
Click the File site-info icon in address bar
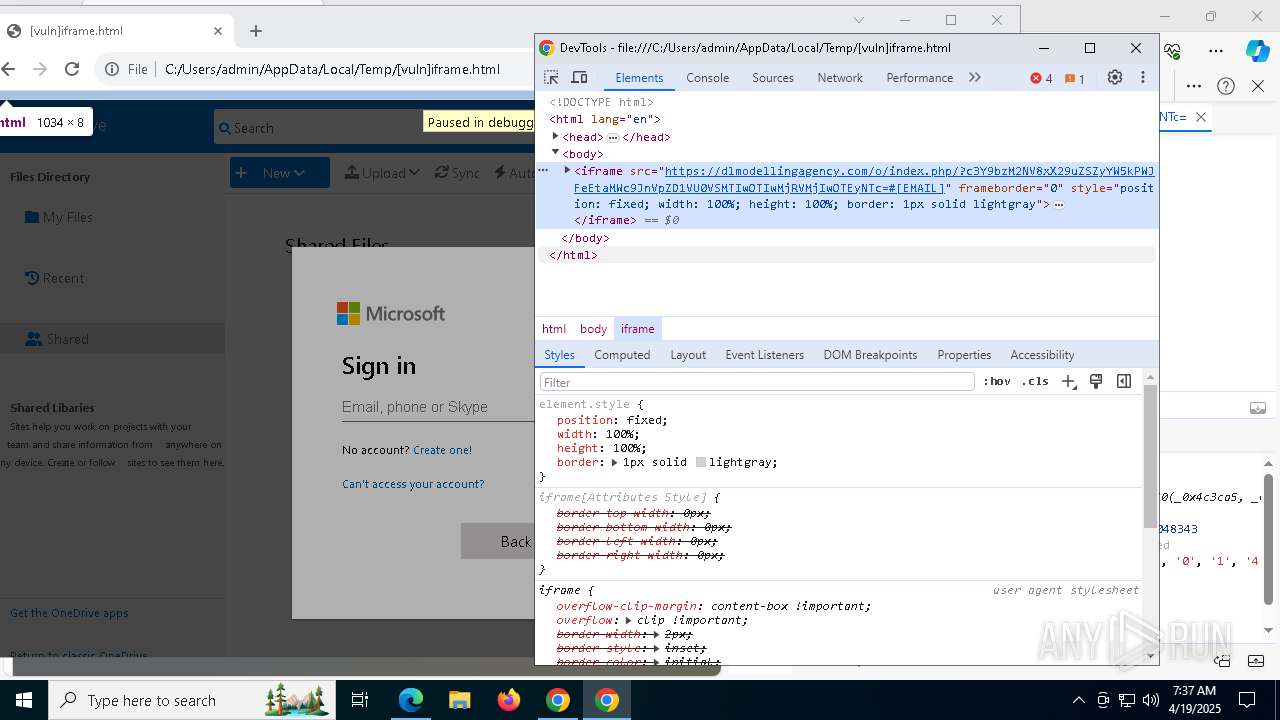click(x=127, y=69)
